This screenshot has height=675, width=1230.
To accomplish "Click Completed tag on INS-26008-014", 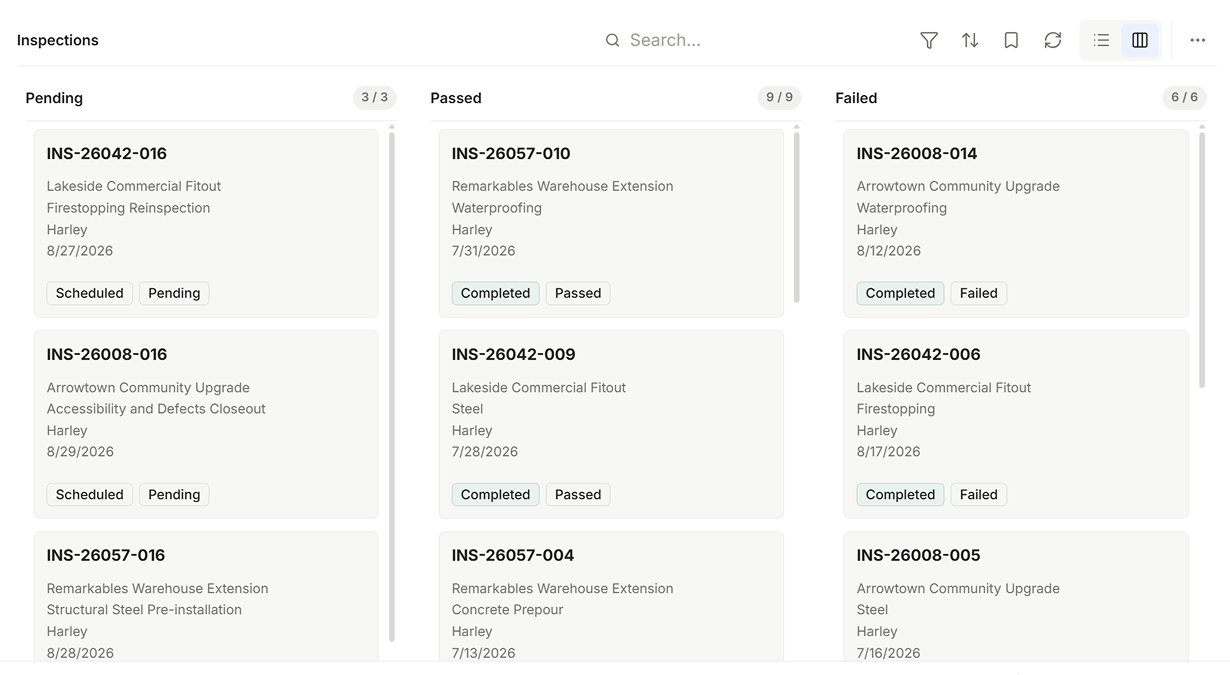I will click(x=901, y=293).
